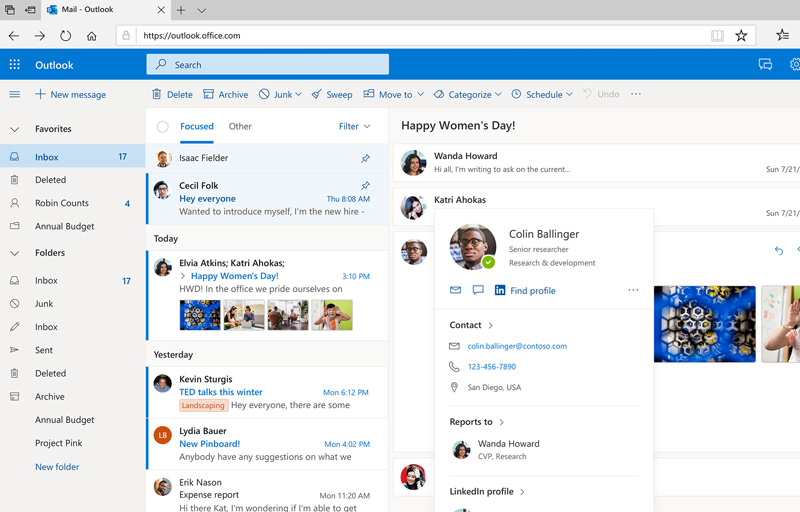The height and width of the screenshot is (512, 800).
Task: Open Archive folder in Folders list
Action: (72, 396)
